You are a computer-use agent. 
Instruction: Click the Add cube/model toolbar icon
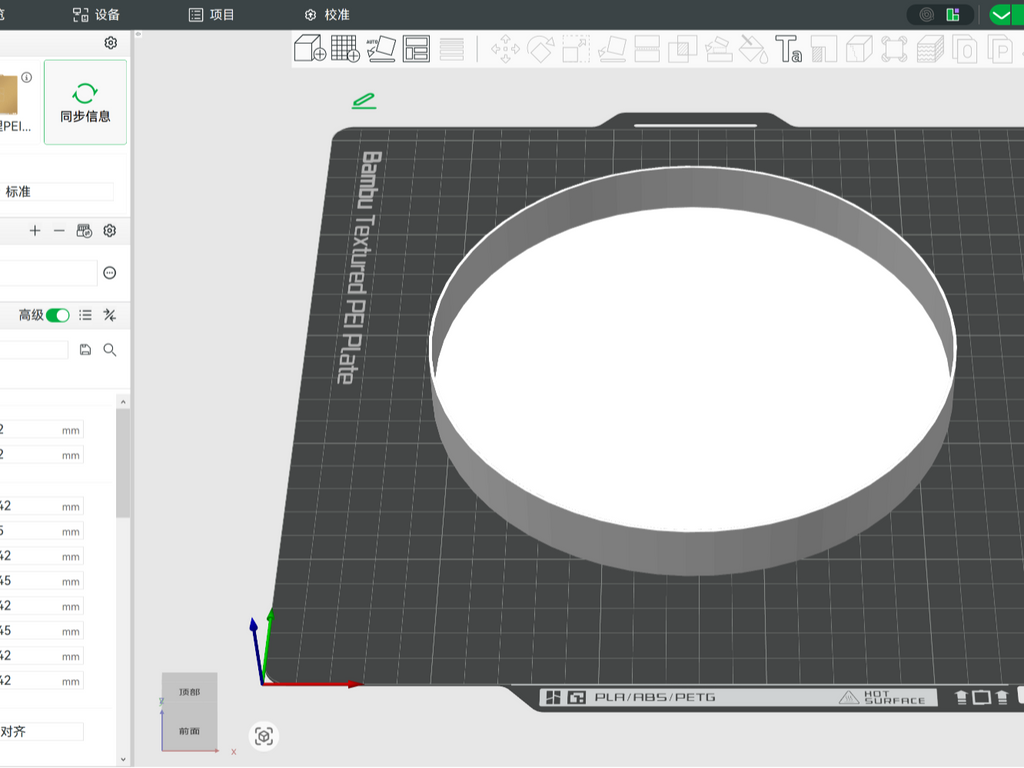tap(310, 48)
